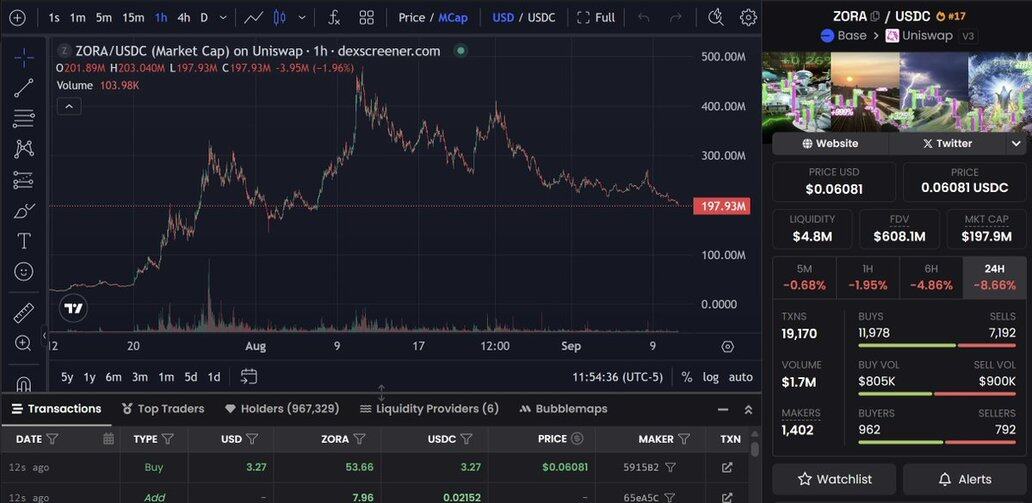Select the ruler measure tool
This screenshot has height=503, width=1032.
24,313
